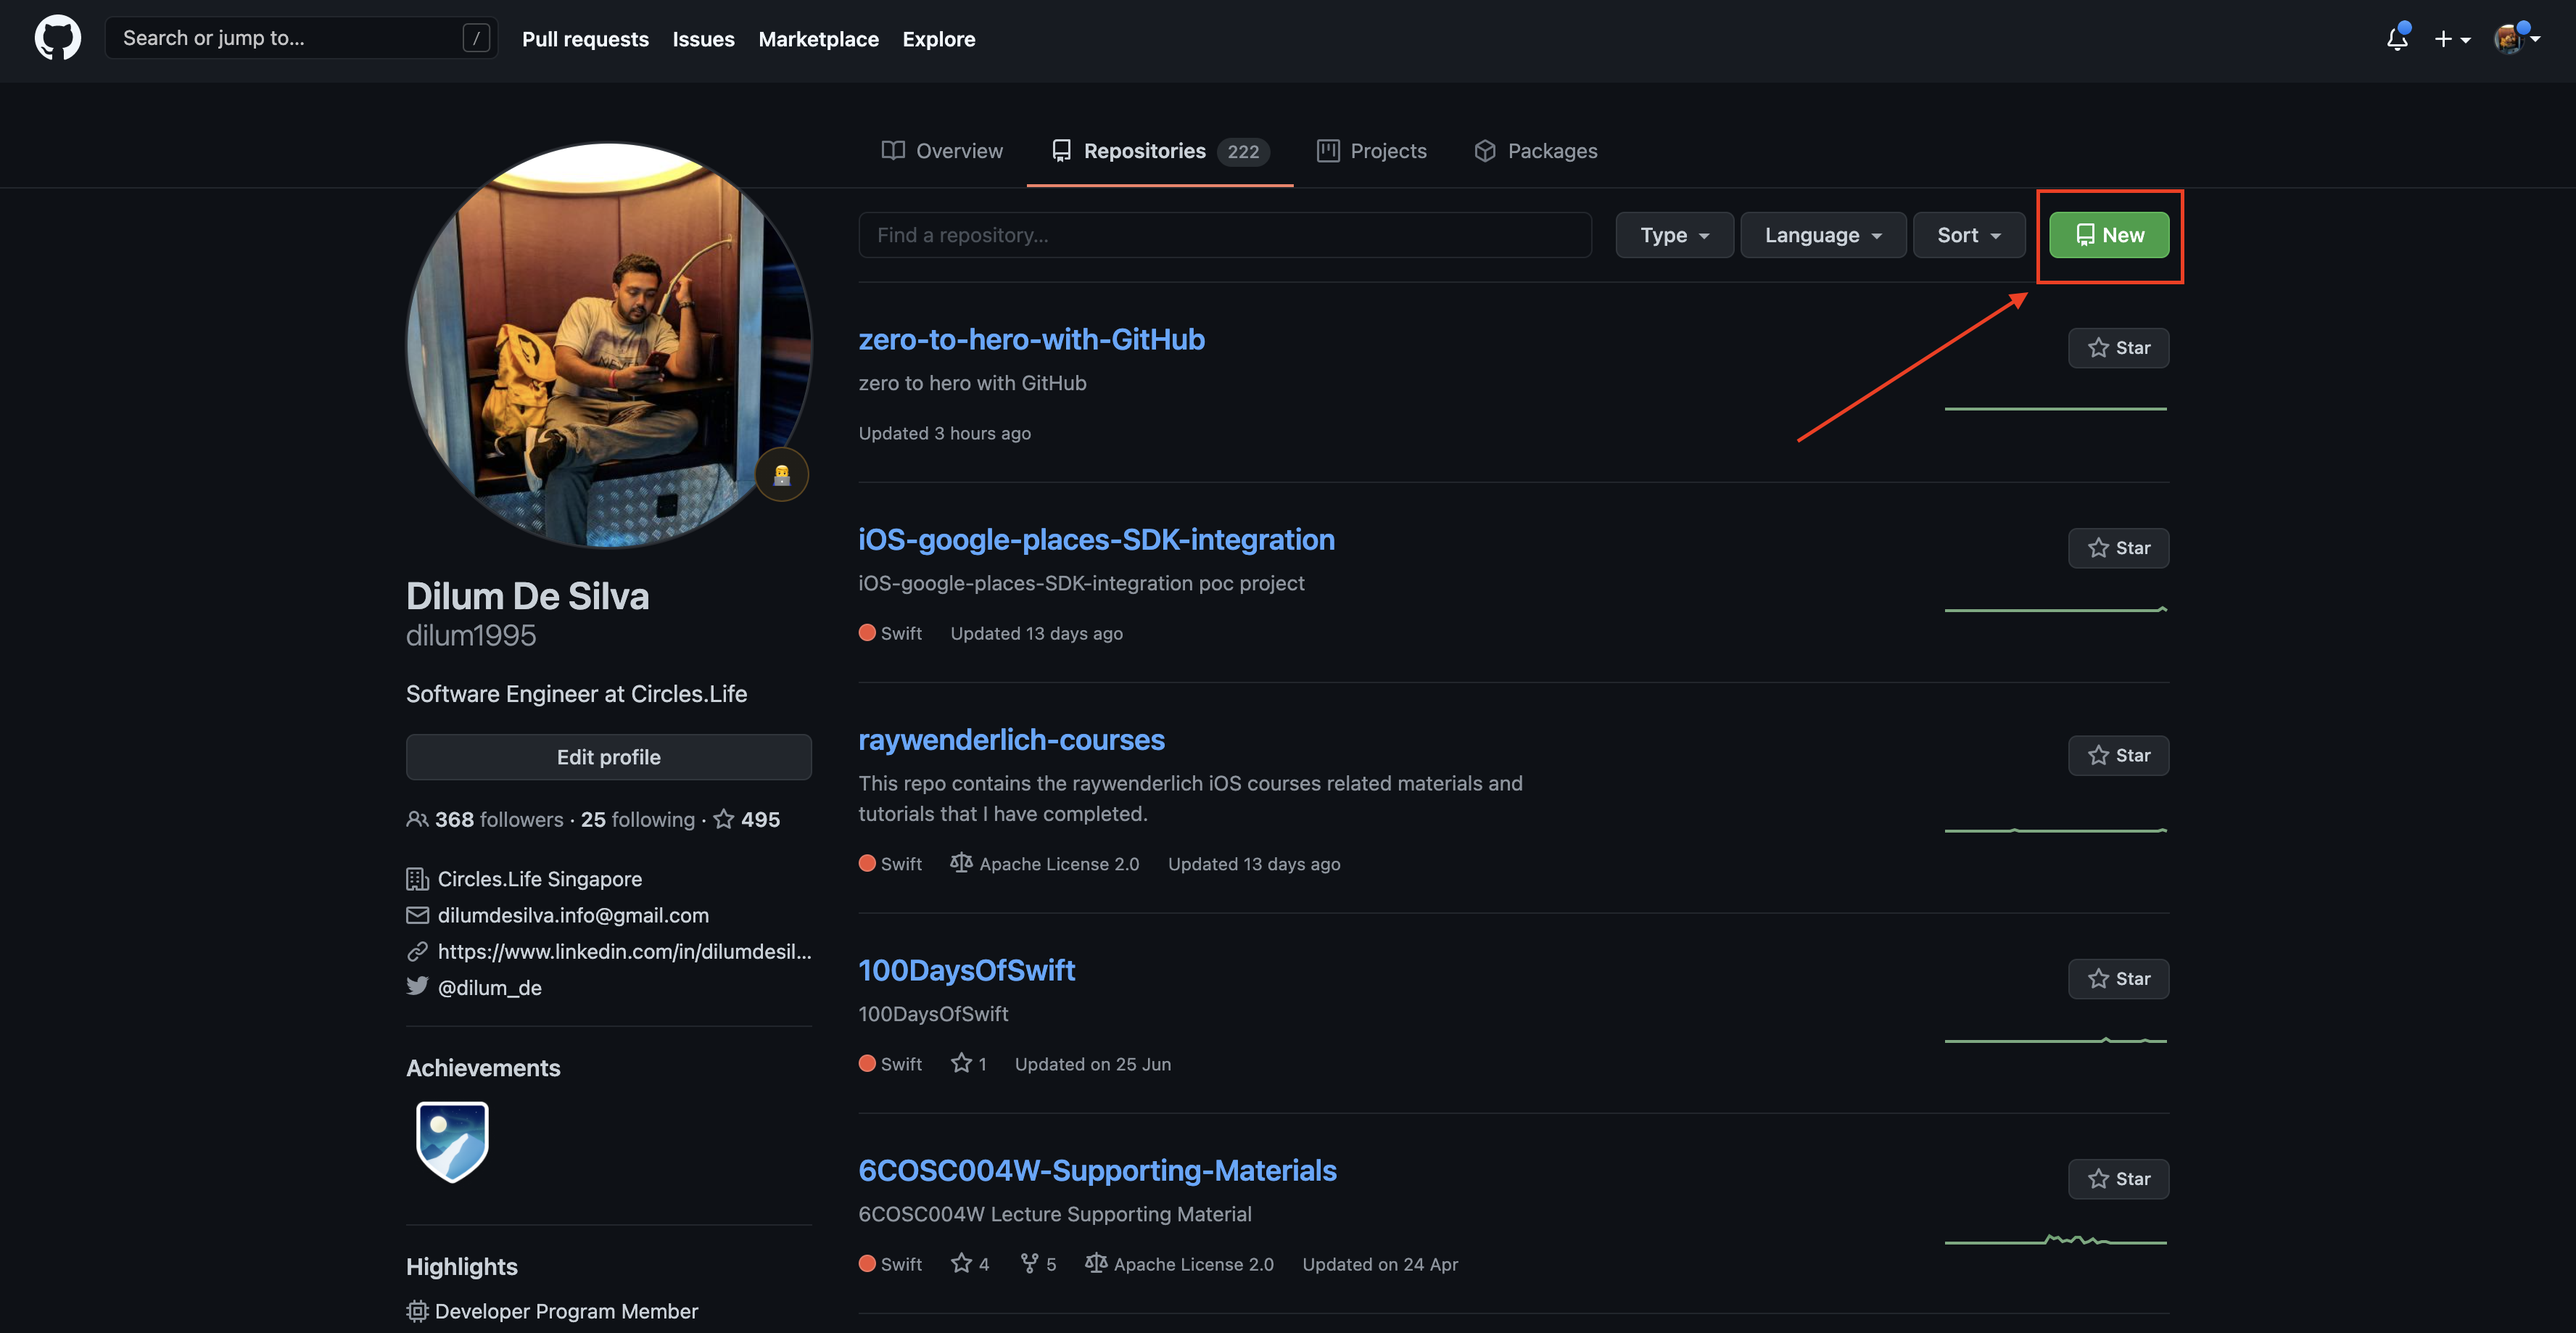Expand the Language filter dropdown
Screen dimensions: 2576x1333
tap(1822, 235)
